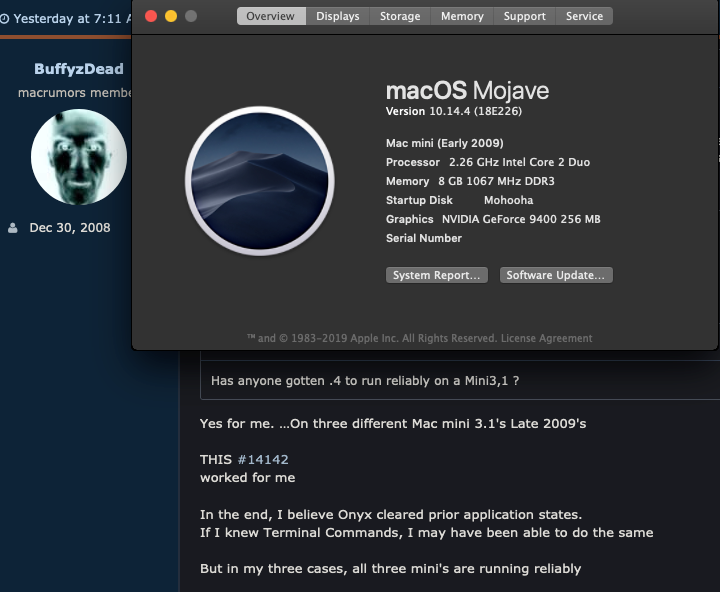Minimize the About This Mac window
Image resolution: width=720 pixels, height=592 pixels.
point(171,16)
